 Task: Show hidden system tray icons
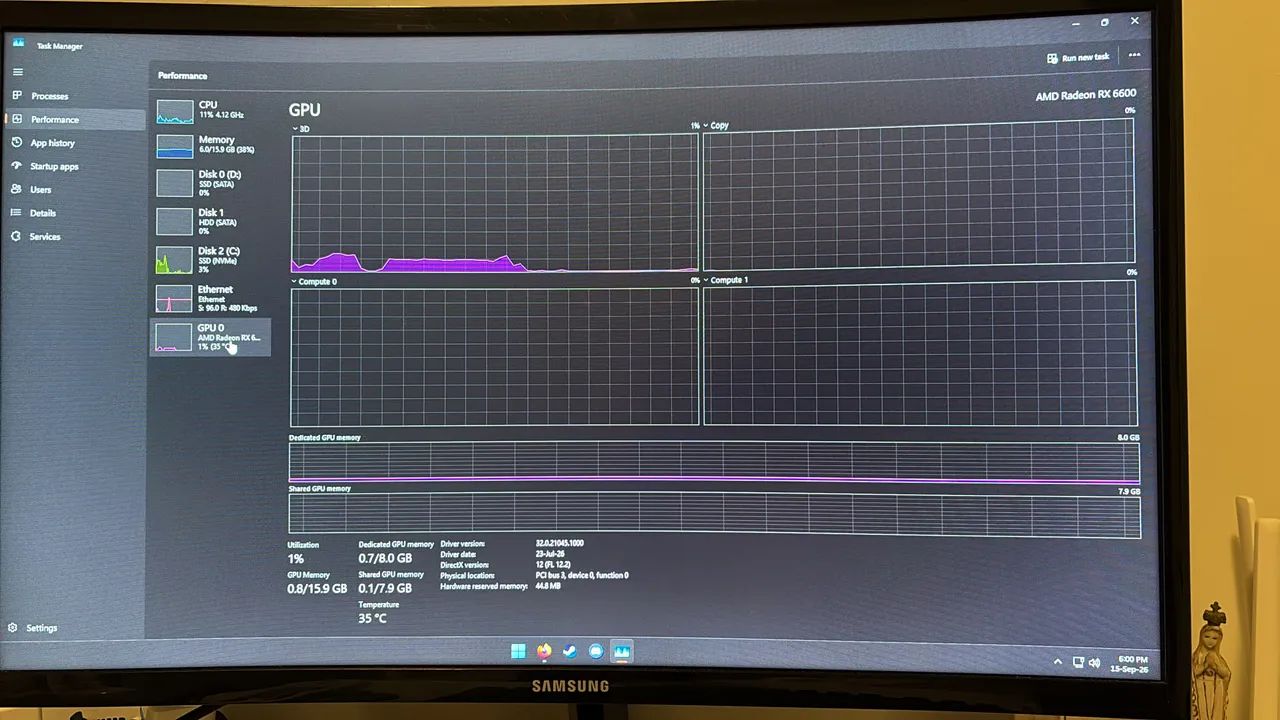[1058, 662]
